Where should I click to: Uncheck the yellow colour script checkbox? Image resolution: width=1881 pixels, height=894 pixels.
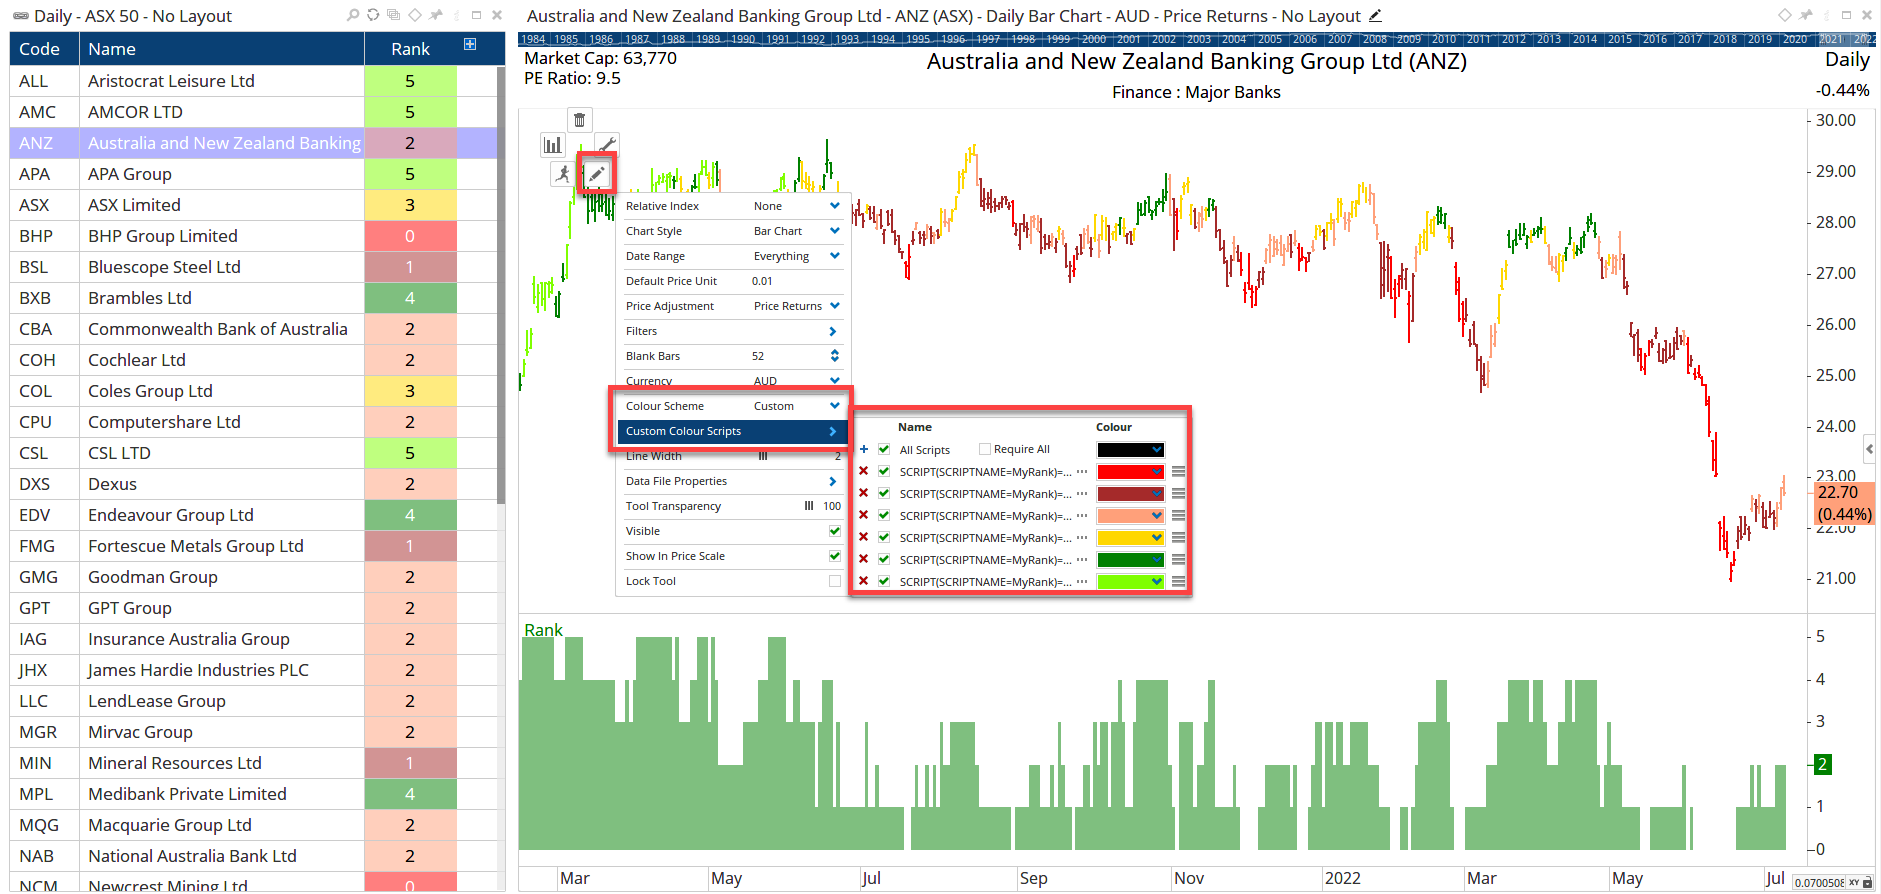click(884, 537)
